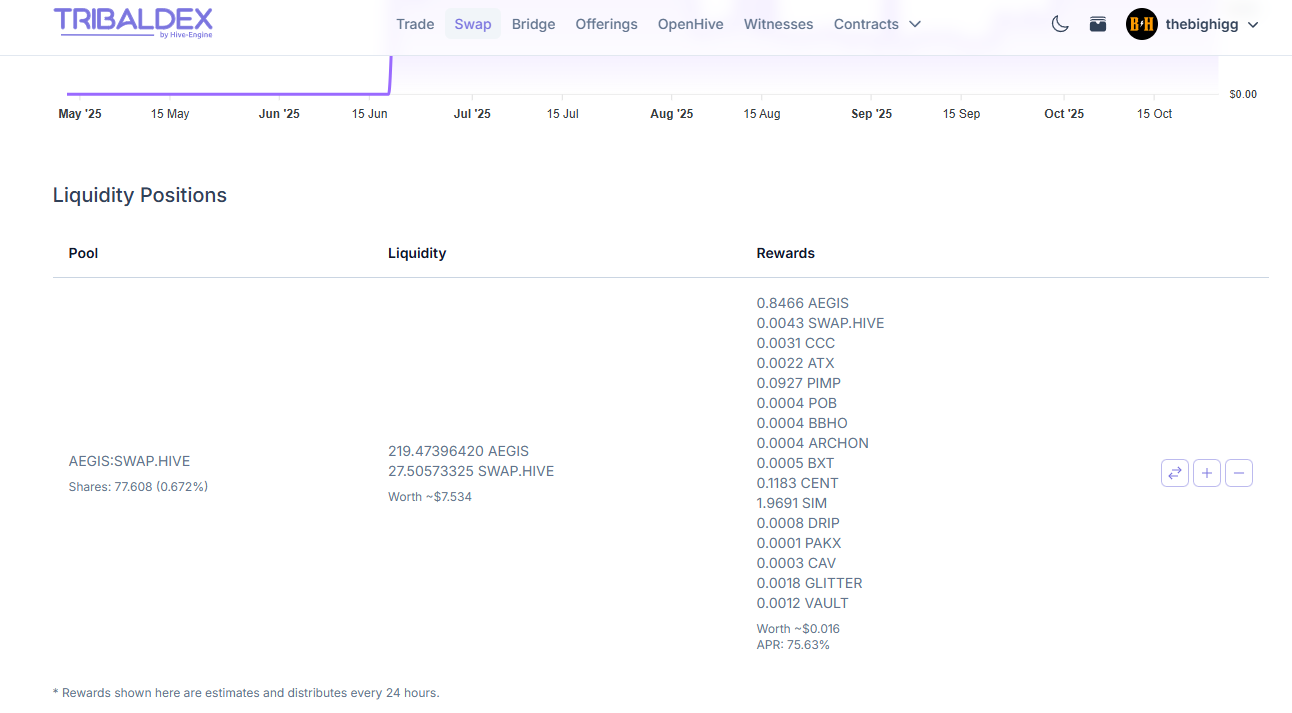Expand the thebighigg account dropdown
This screenshot has height=713, width=1292.
tap(1253, 24)
